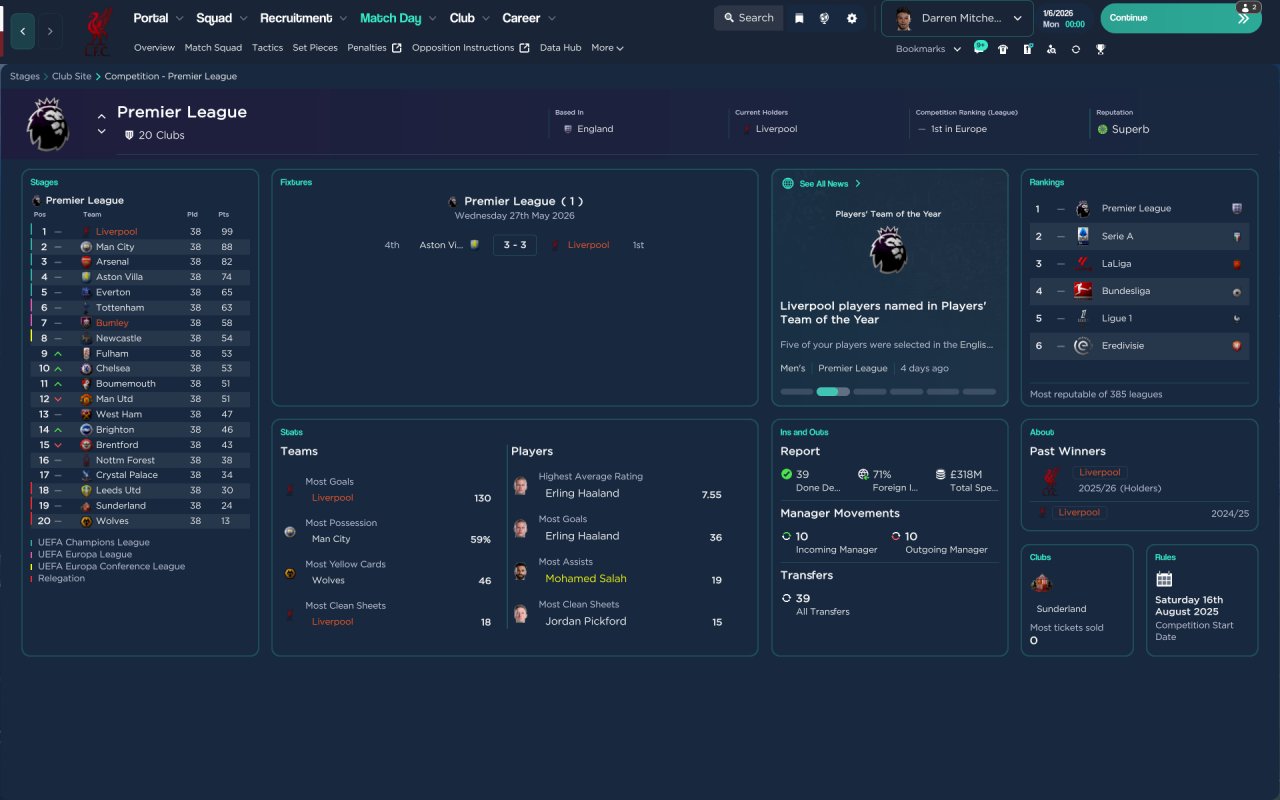This screenshot has height=800, width=1280.
Task: Click the globe icon in the top bar
Action: pos(824,18)
